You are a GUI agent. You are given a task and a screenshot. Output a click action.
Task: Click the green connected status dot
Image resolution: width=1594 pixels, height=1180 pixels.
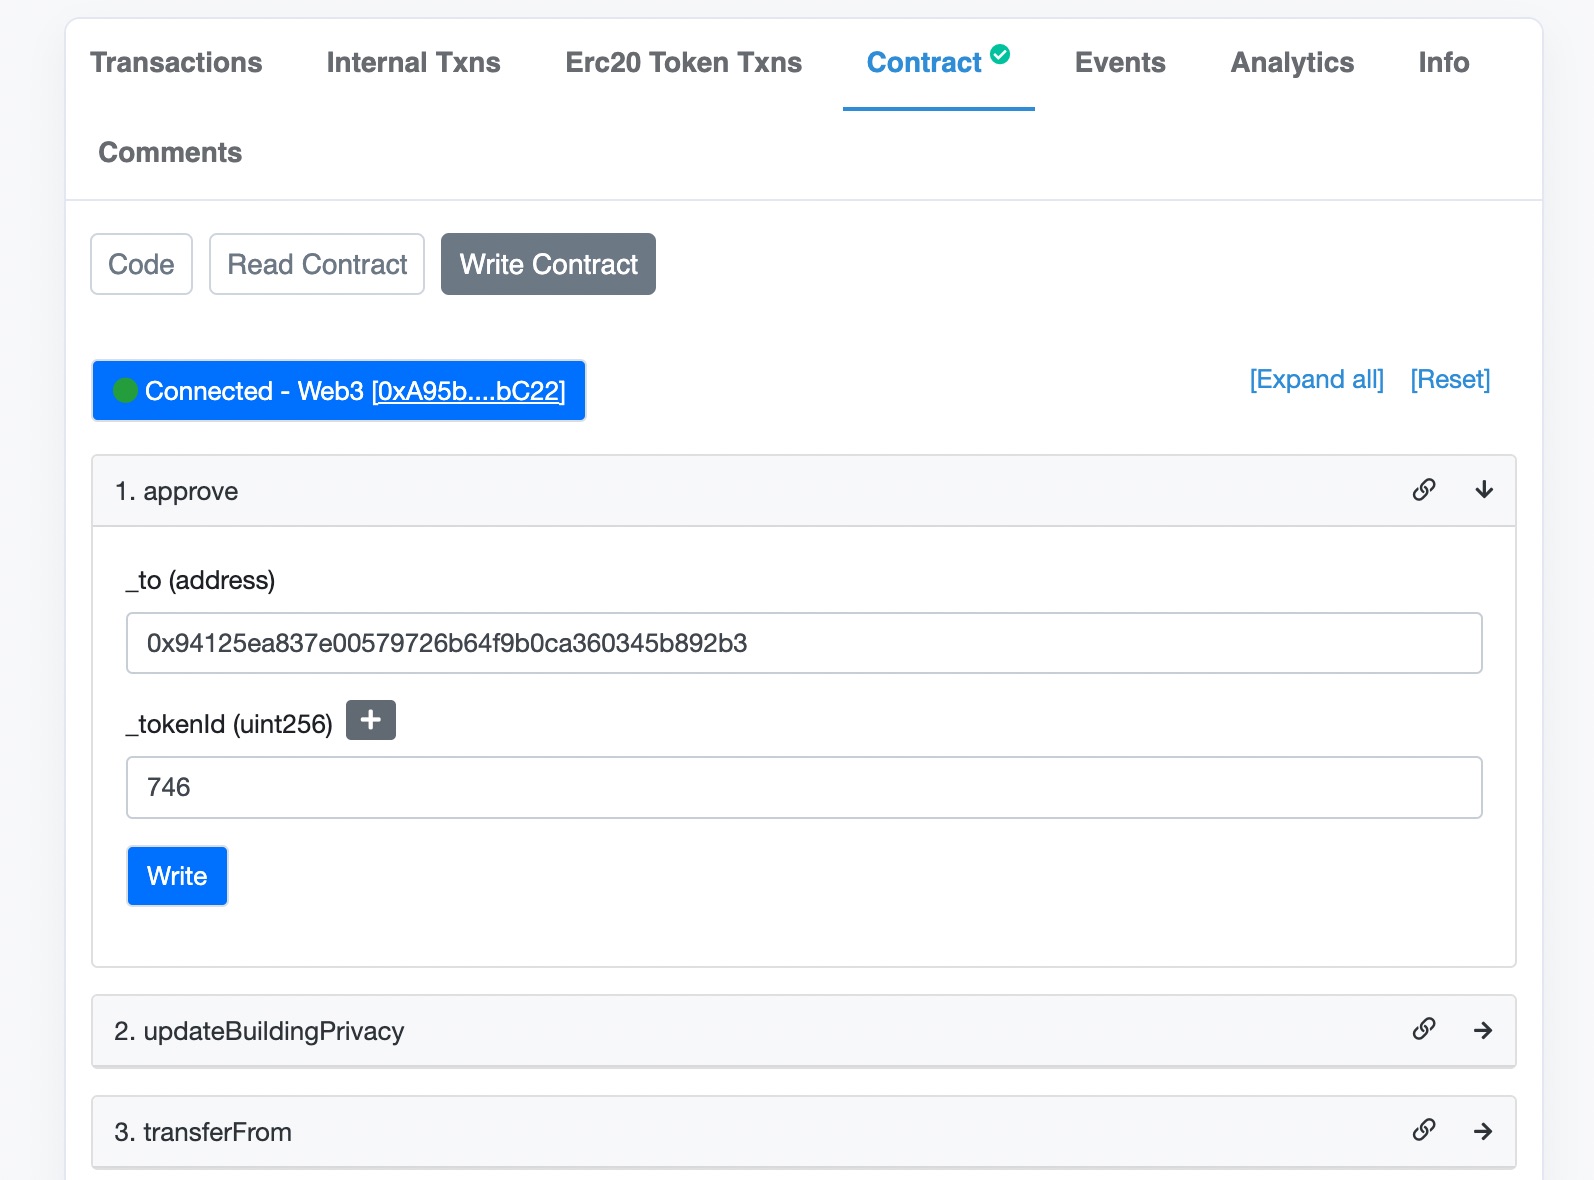(125, 390)
